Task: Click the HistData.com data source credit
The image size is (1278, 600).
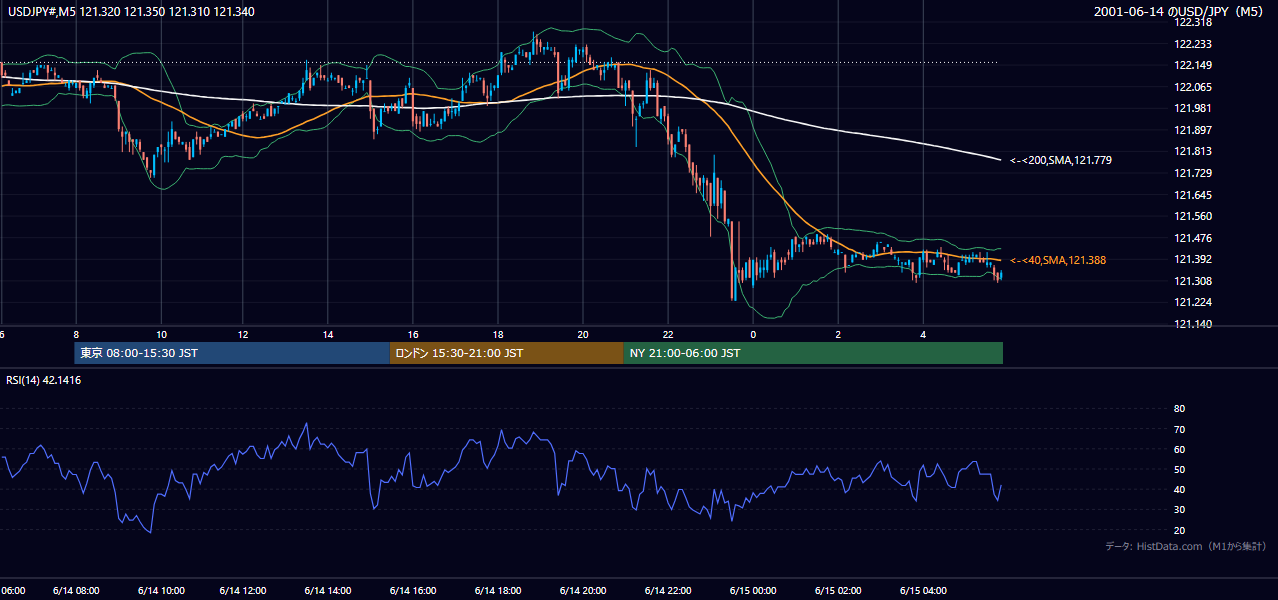Action: click(x=1185, y=546)
